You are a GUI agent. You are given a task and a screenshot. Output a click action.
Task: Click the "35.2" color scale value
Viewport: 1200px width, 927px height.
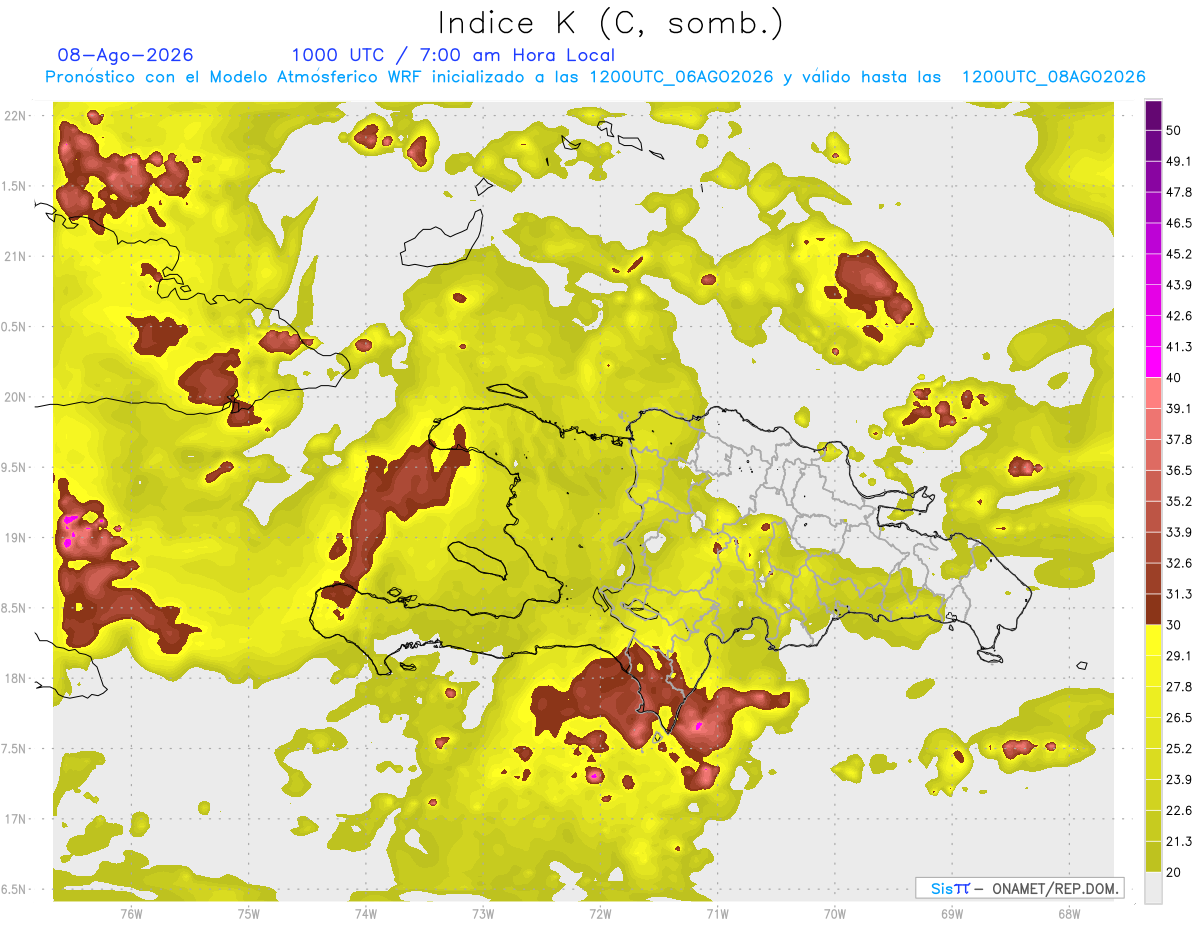pyautogui.click(x=1178, y=501)
